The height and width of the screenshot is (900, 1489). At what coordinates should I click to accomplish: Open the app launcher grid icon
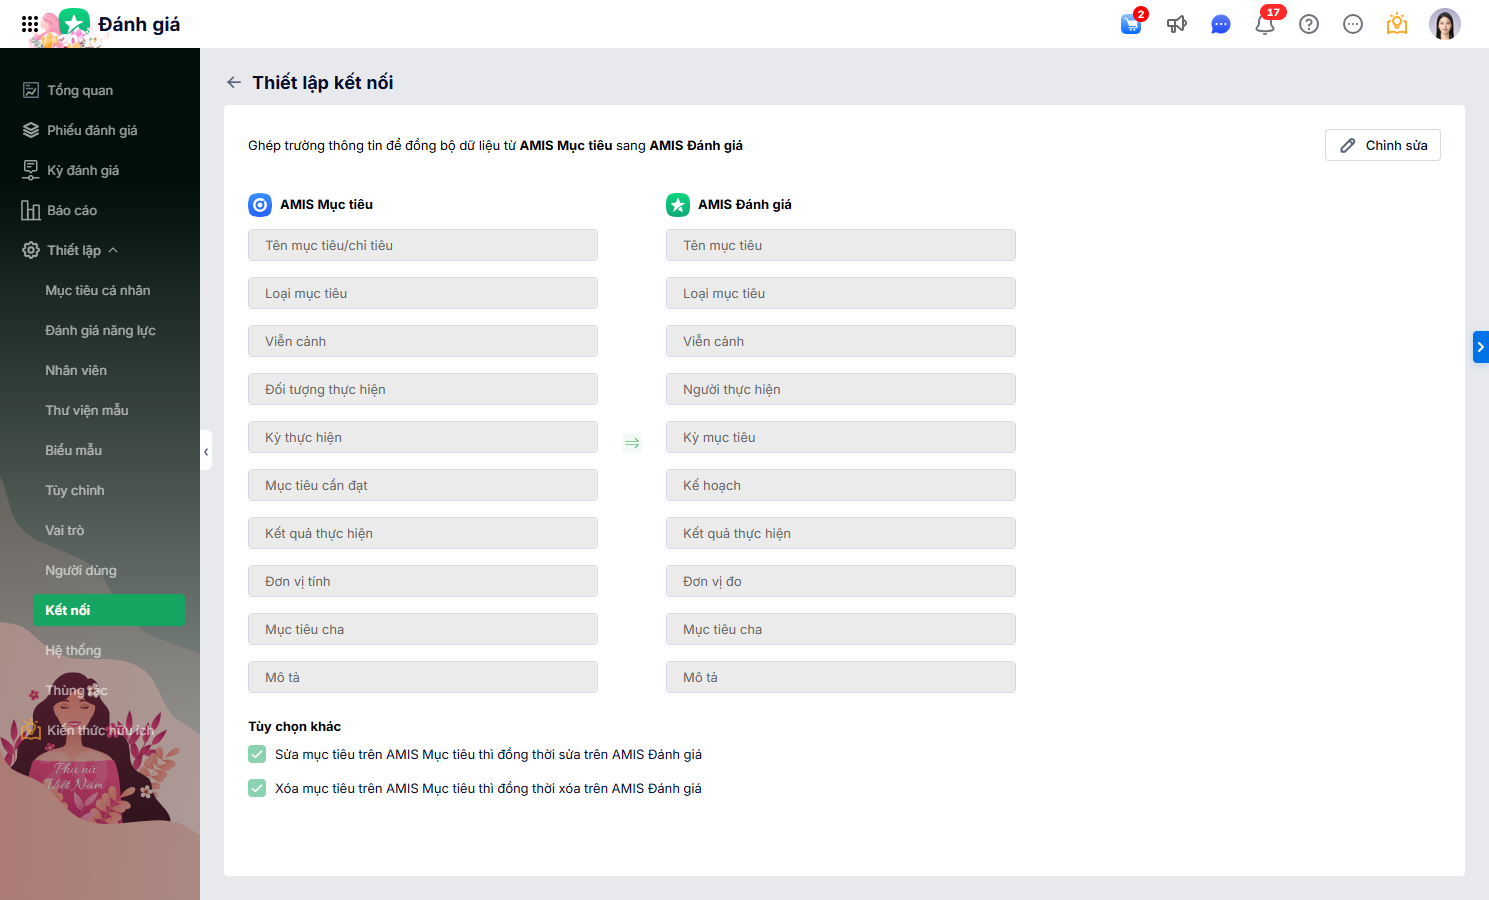[30, 24]
